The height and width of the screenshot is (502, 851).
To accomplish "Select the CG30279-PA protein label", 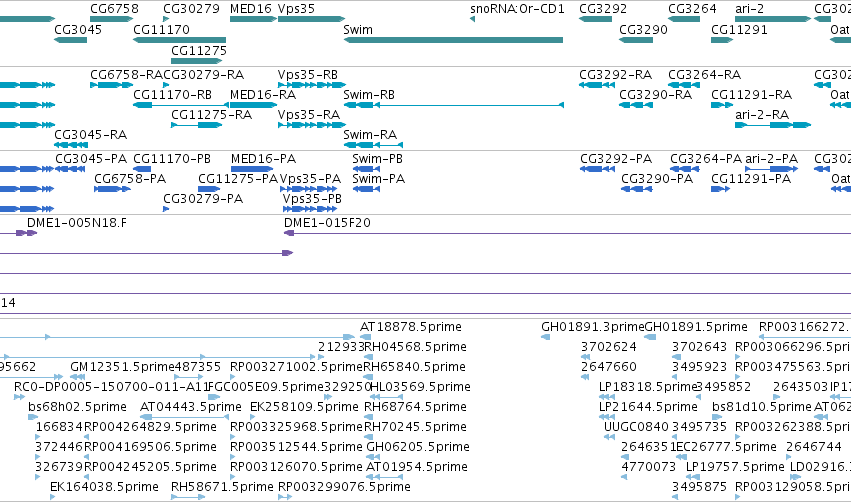I will click(203, 199).
